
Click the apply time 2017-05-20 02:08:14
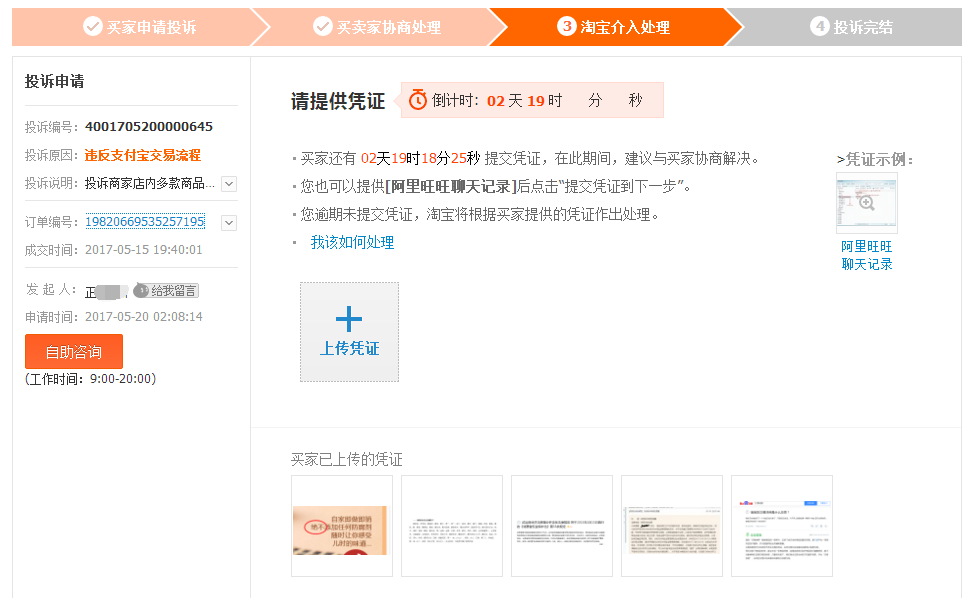(x=143, y=317)
